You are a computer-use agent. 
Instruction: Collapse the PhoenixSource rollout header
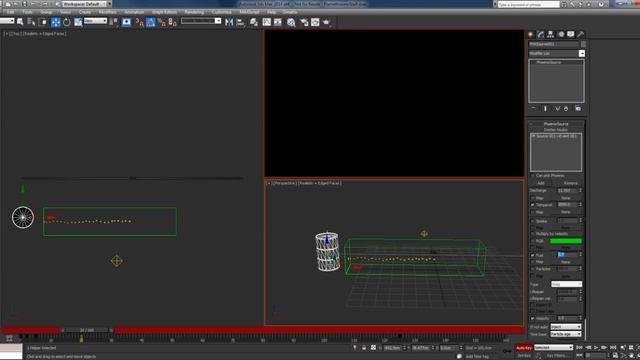pos(556,124)
